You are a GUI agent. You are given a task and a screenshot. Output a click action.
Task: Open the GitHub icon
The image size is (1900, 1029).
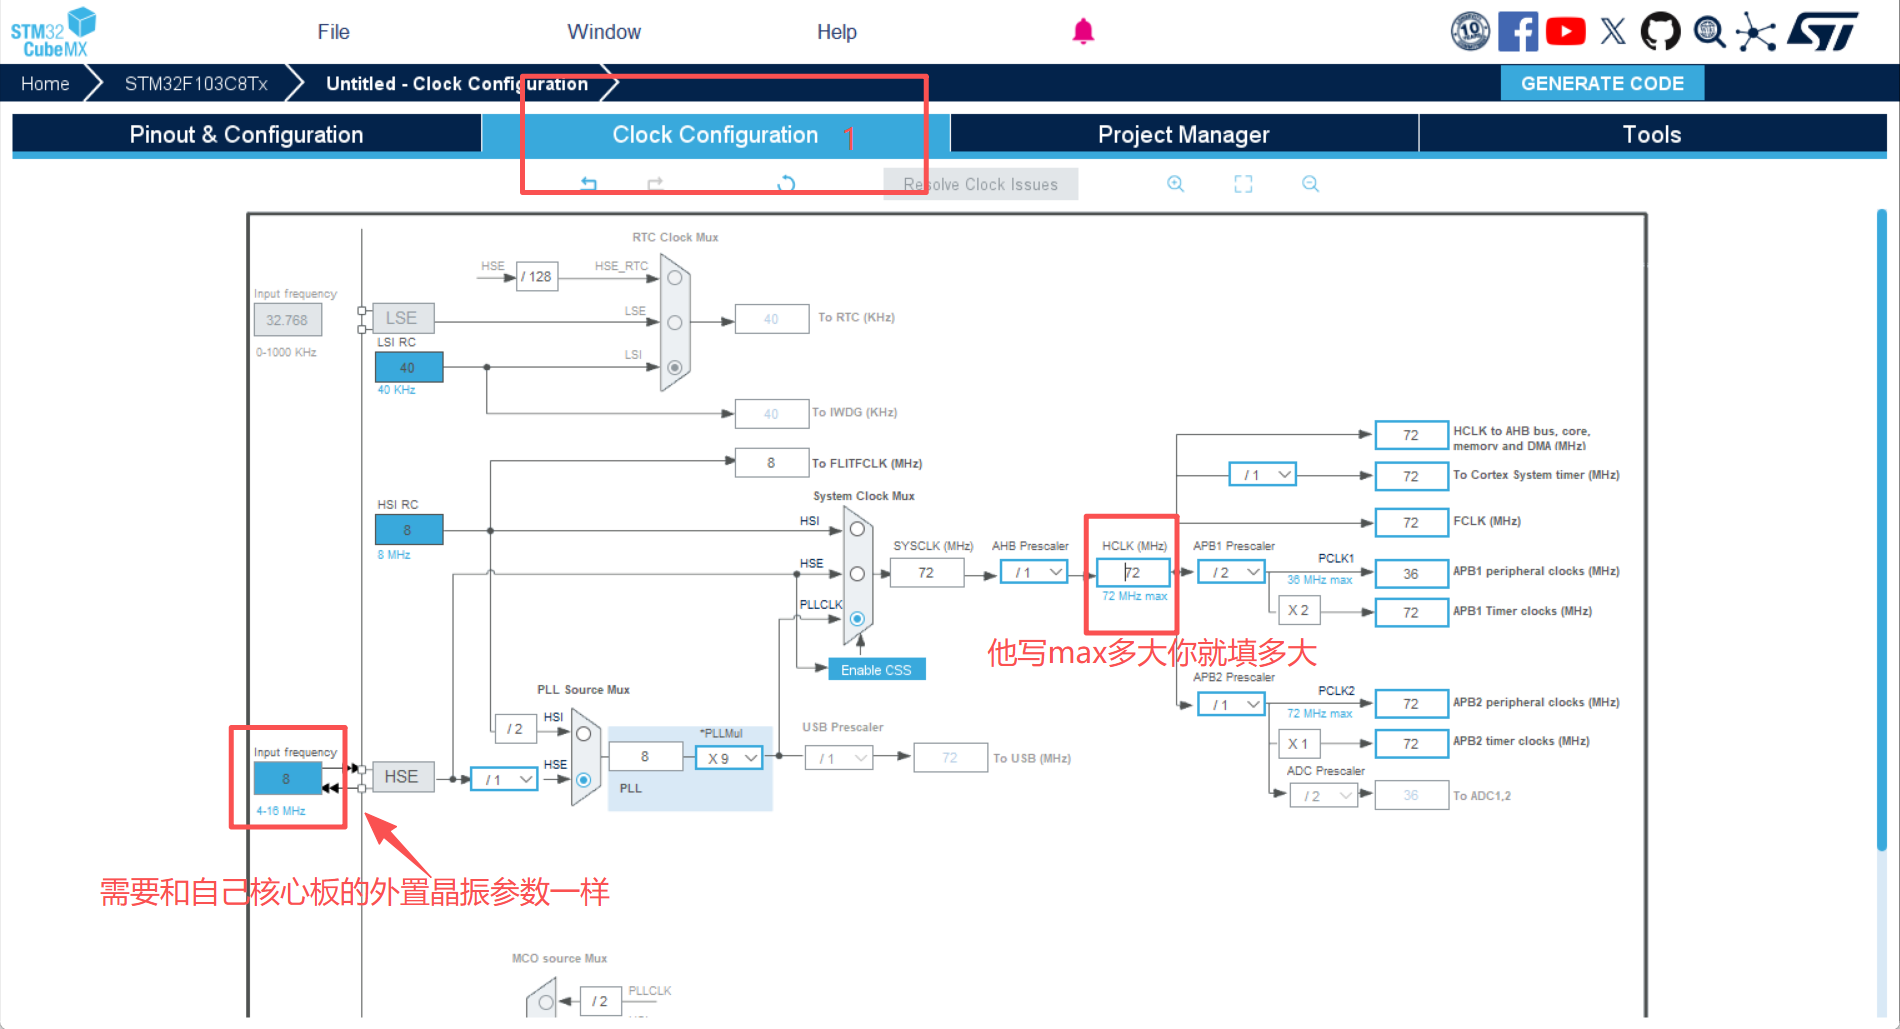(x=1660, y=32)
